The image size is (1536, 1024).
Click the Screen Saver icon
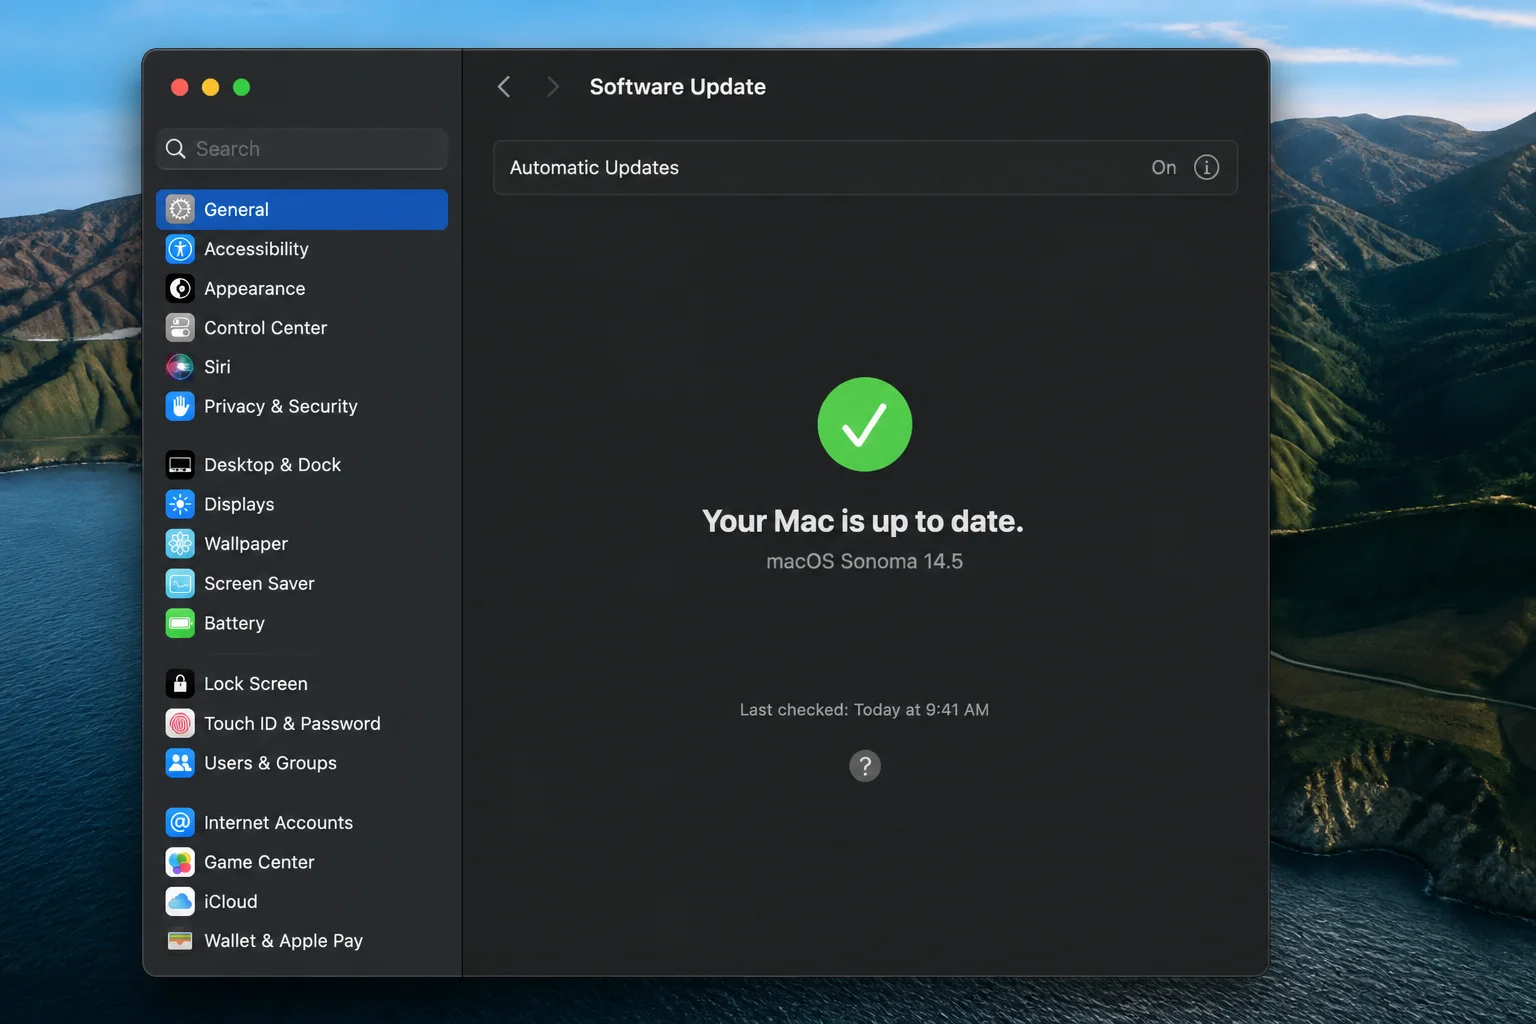coord(180,583)
